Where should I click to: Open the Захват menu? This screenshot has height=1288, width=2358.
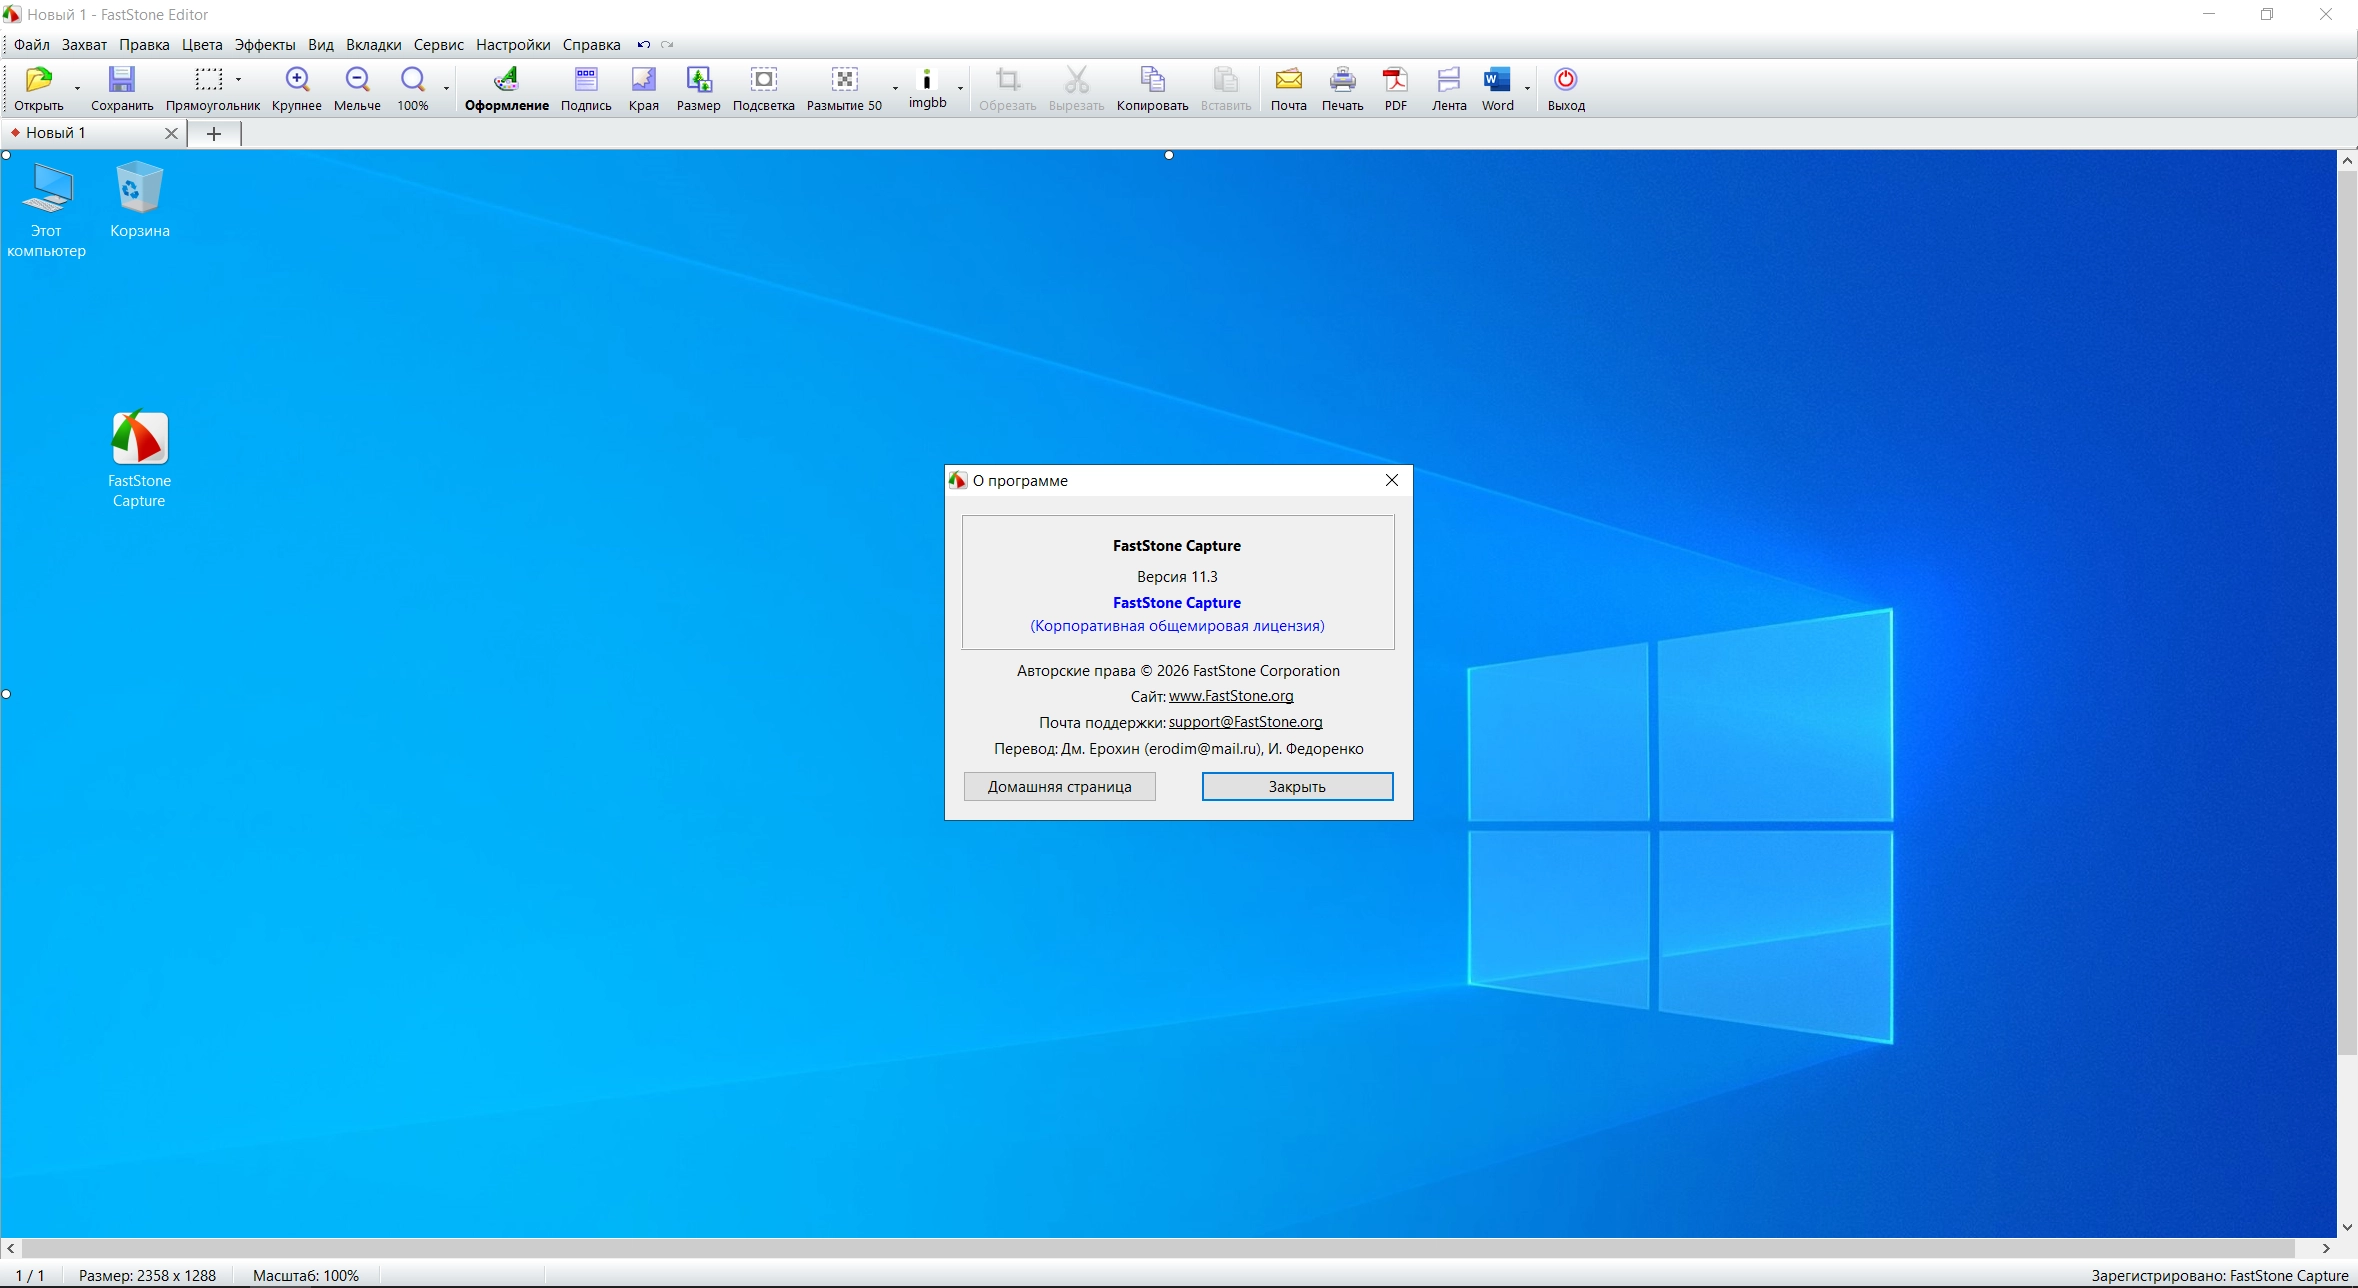[x=84, y=45]
